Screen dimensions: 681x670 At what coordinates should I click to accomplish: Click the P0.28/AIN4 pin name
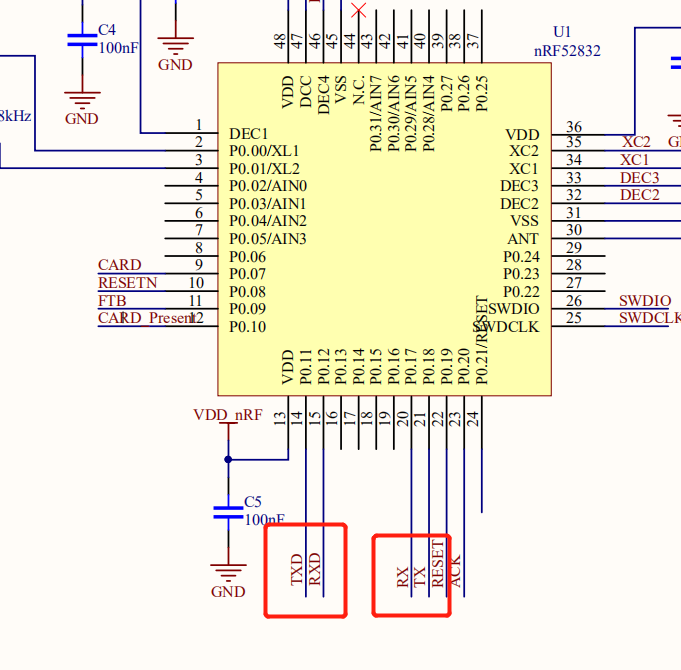[429, 113]
